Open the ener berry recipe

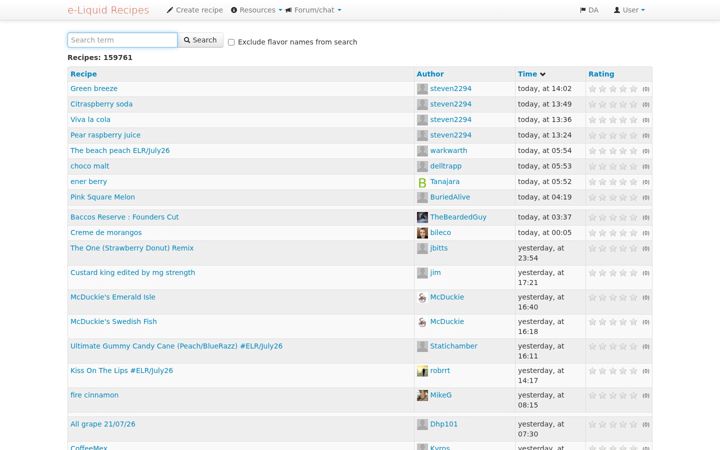click(x=89, y=181)
